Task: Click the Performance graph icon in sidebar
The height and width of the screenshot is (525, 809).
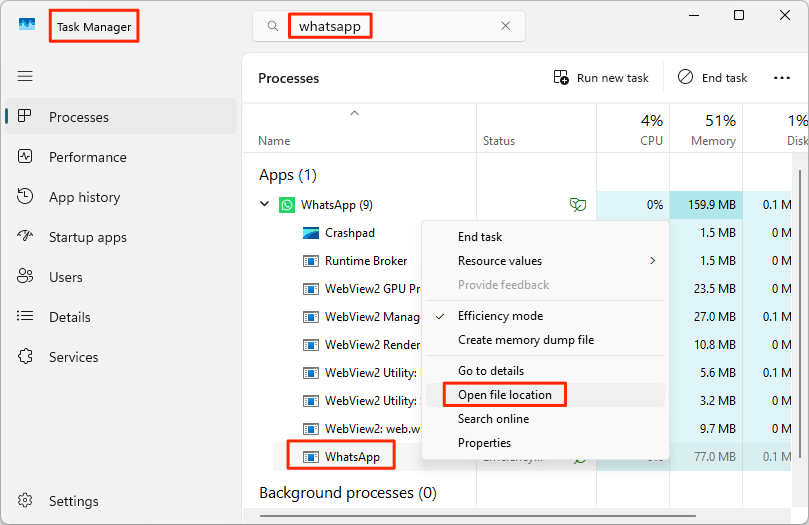Action: coord(25,156)
